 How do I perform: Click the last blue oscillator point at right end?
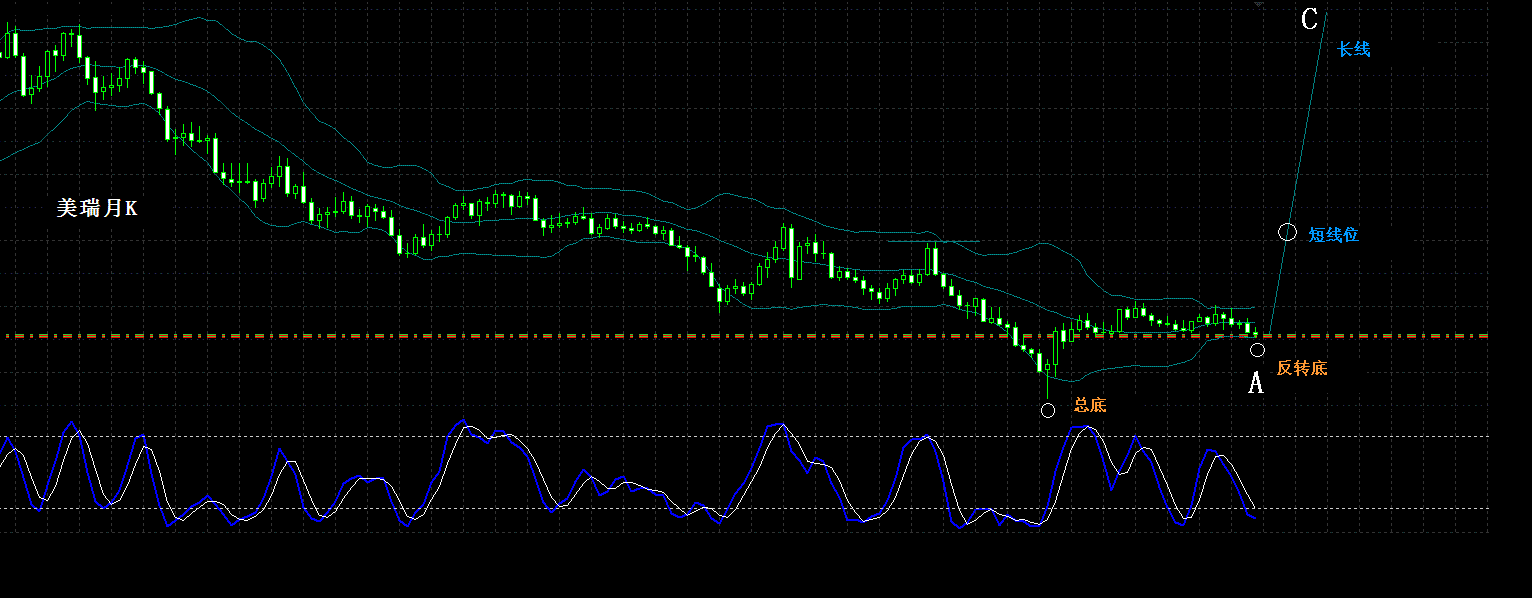[1253, 517]
